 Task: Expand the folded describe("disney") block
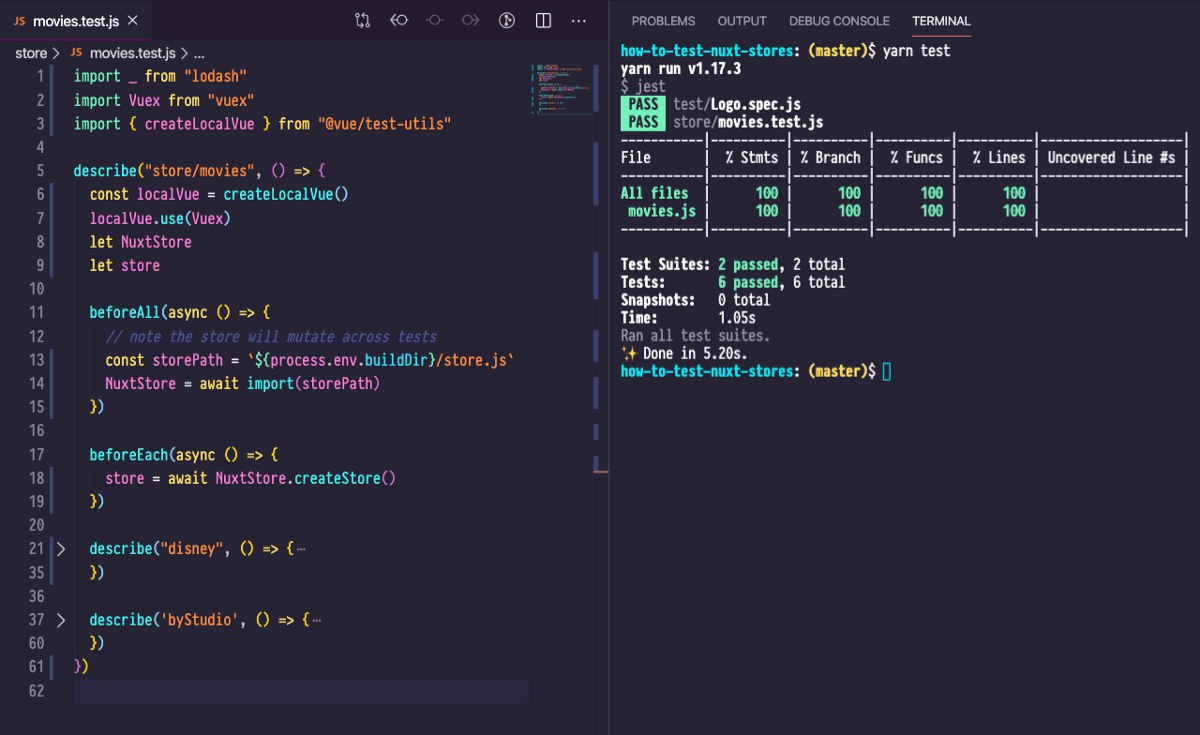[x=60, y=549]
